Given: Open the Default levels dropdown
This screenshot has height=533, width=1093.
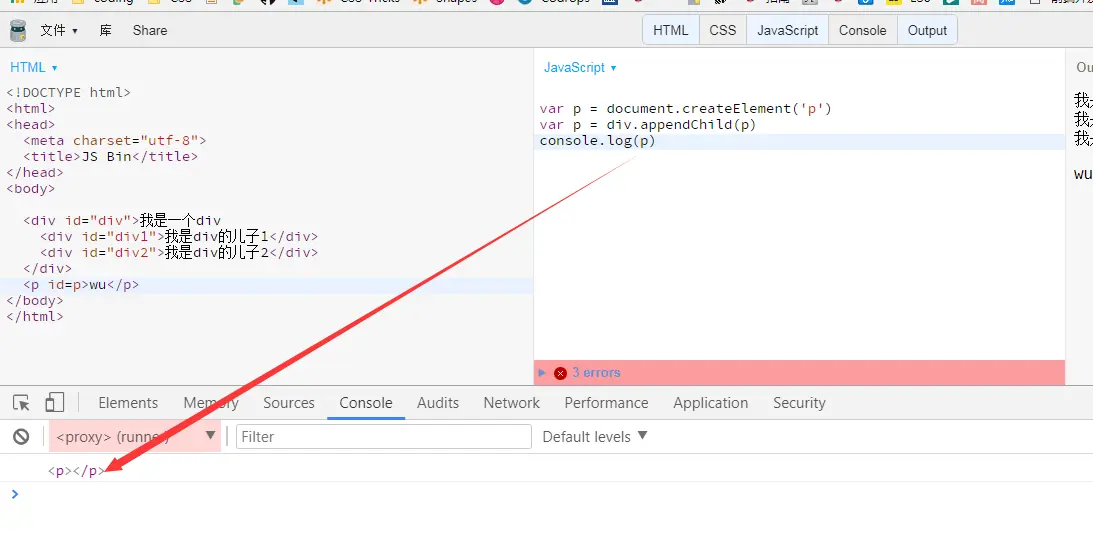Looking at the screenshot, I should (595, 437).
